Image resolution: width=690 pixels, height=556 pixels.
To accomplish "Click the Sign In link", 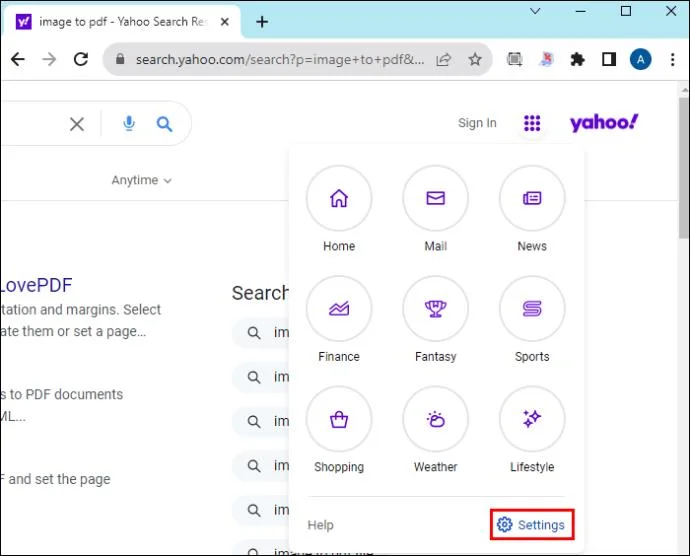I will (477, 123).
